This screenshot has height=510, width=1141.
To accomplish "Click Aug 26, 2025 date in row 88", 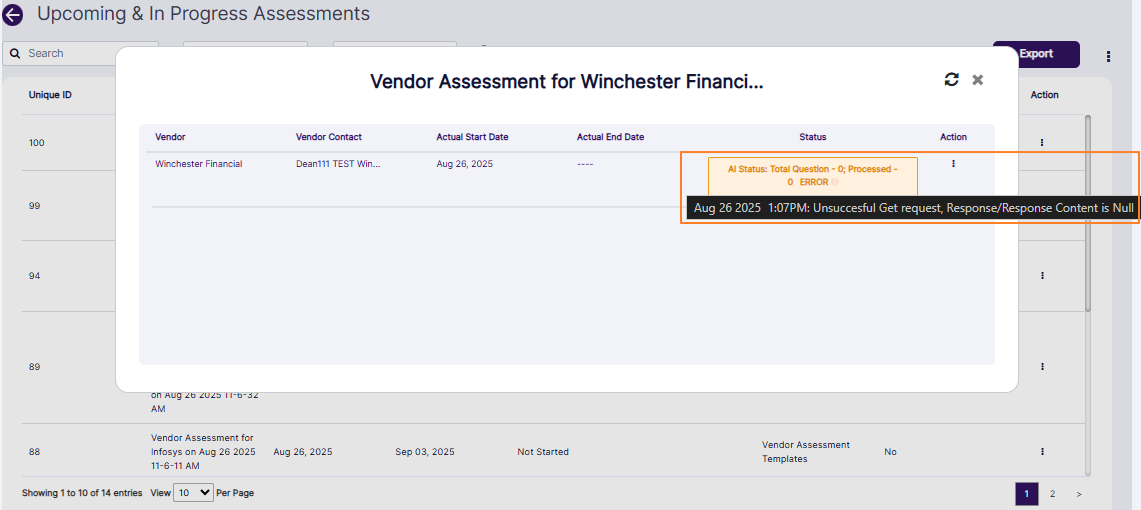I will (303, 452).
